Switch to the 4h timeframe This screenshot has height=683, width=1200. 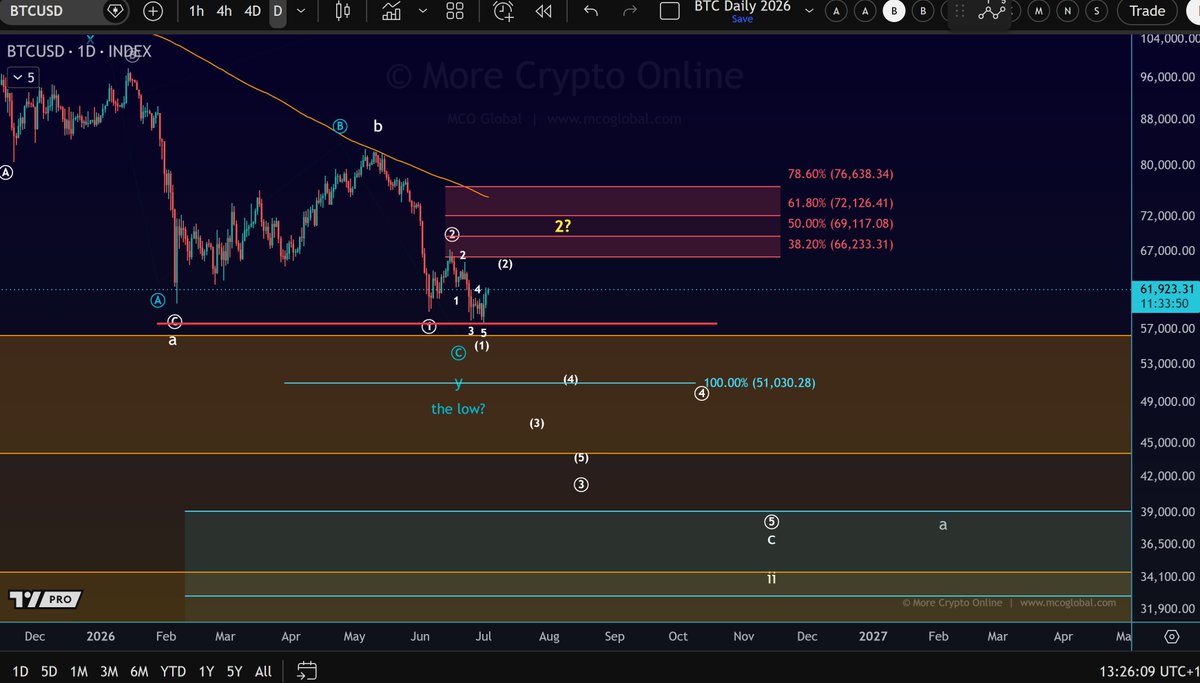click(224, 11)
